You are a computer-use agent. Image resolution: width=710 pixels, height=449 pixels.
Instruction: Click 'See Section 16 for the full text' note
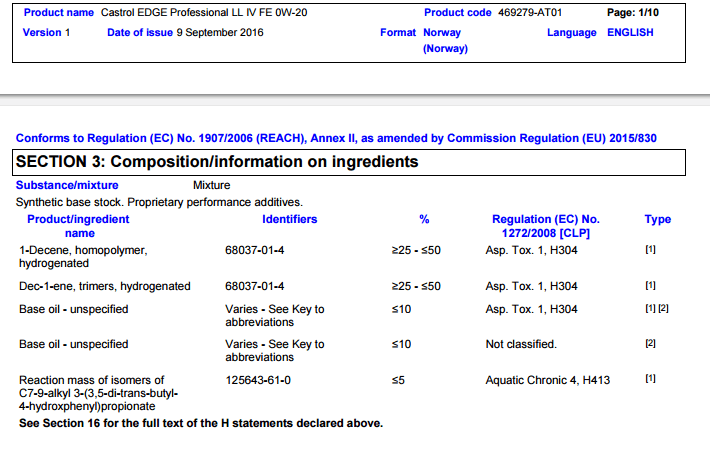click(201, 423)
